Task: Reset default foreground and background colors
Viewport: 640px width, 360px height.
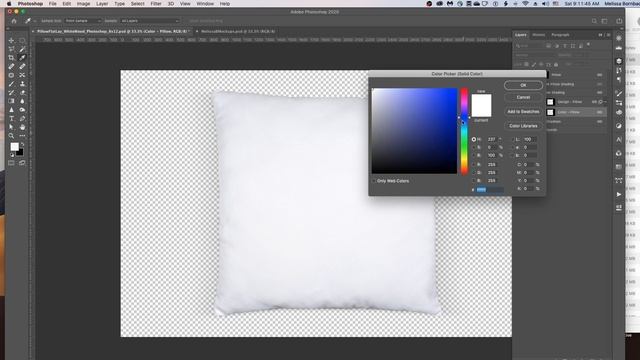Action: coord(12,155)
